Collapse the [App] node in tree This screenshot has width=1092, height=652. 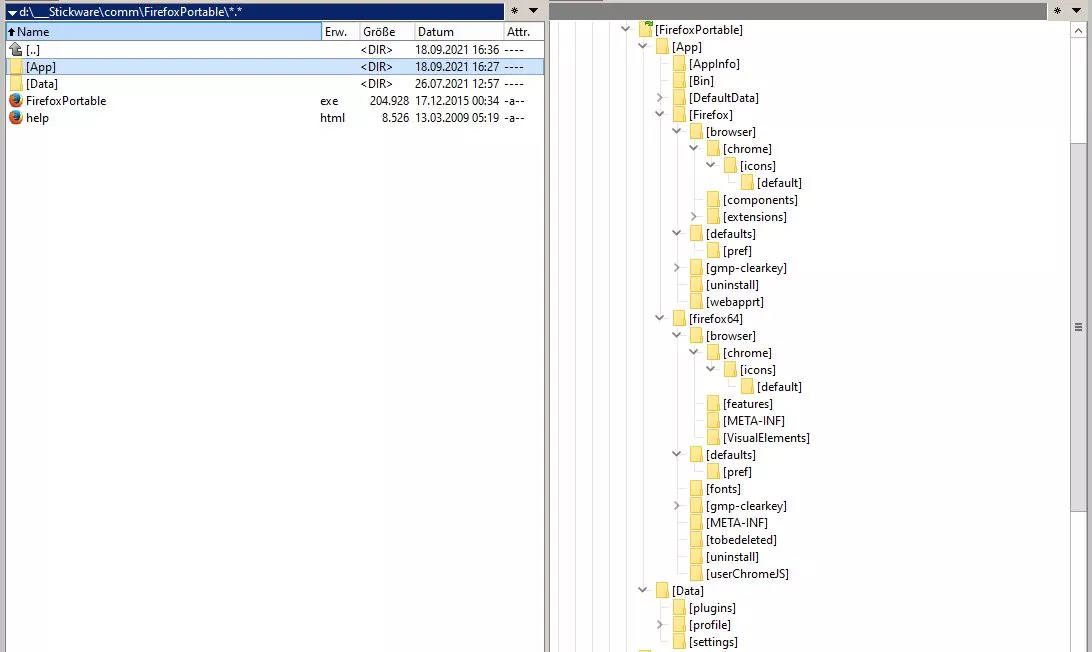coord(642,46)
